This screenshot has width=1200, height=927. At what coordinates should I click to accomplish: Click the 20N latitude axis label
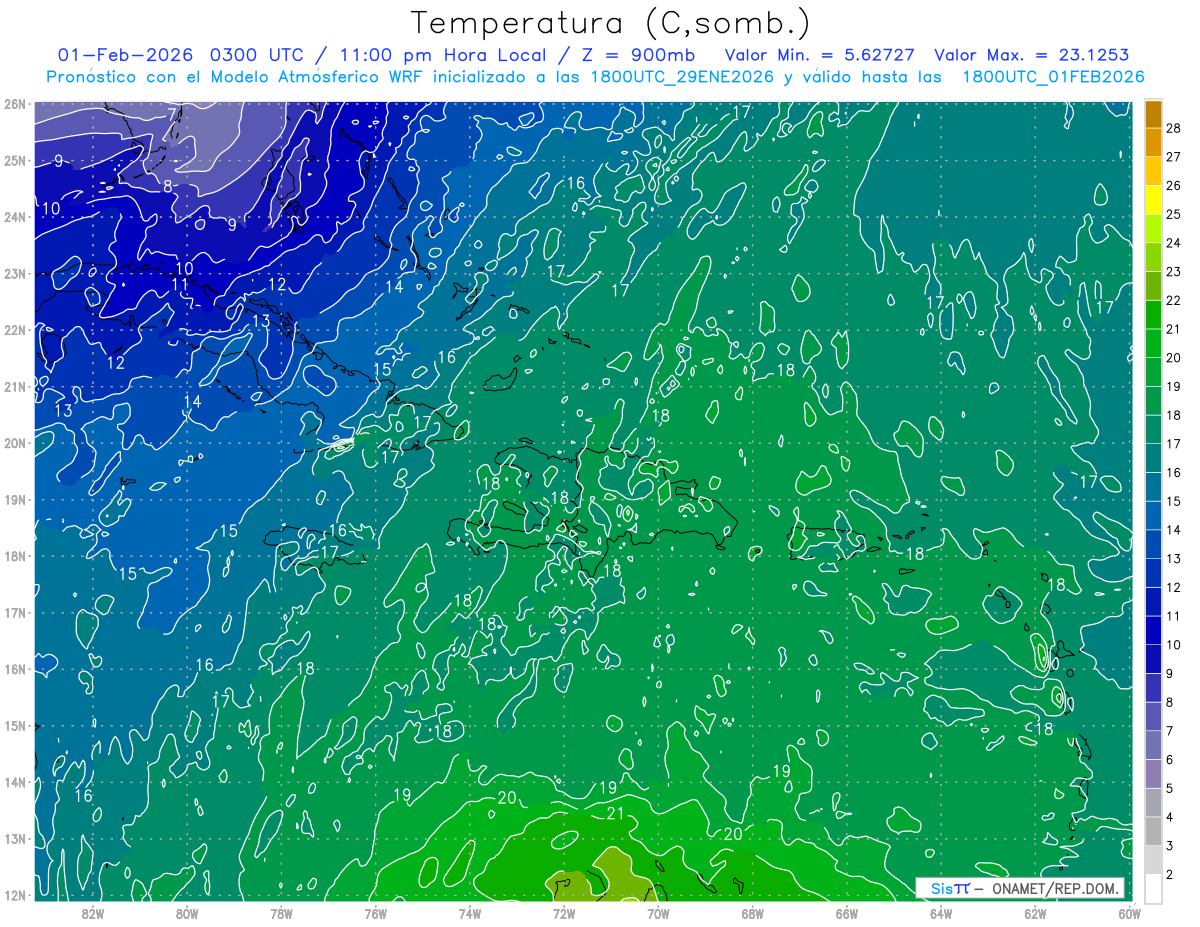(x=14, y=443)
